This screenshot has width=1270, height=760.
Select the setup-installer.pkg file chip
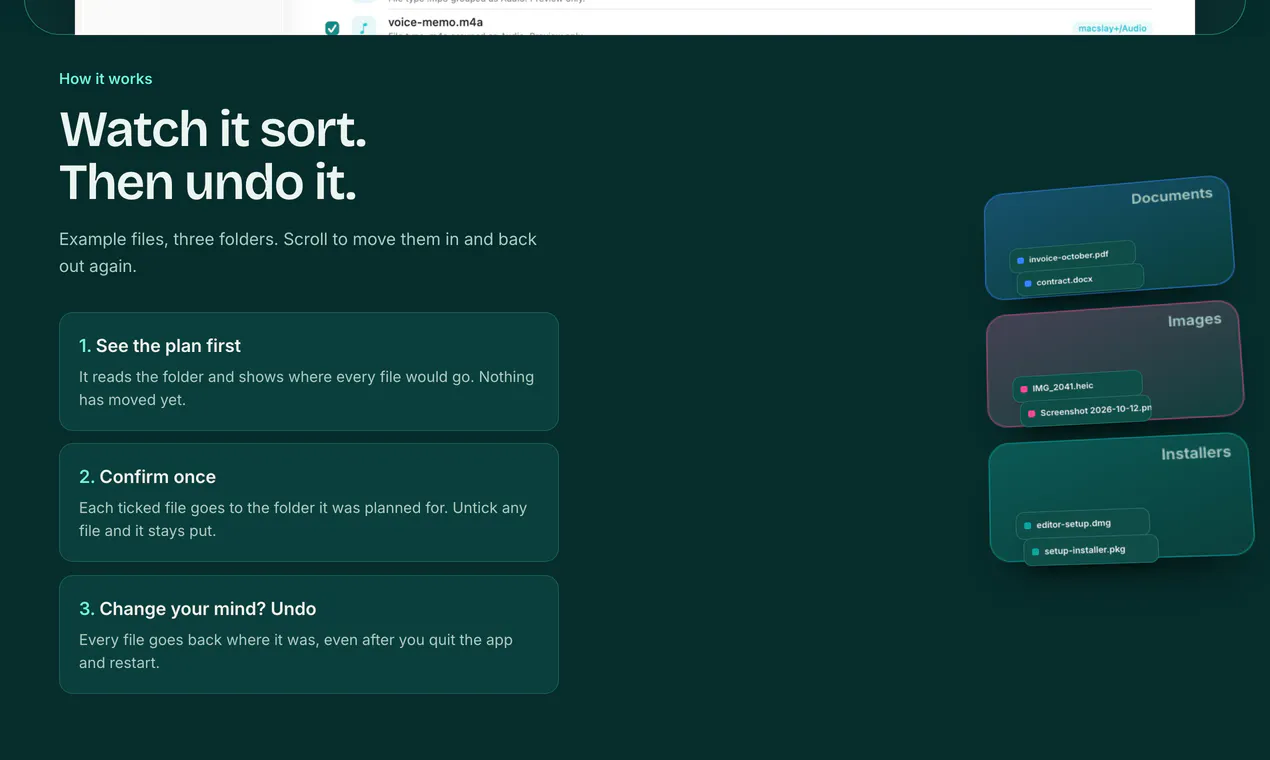point(1091,550)
